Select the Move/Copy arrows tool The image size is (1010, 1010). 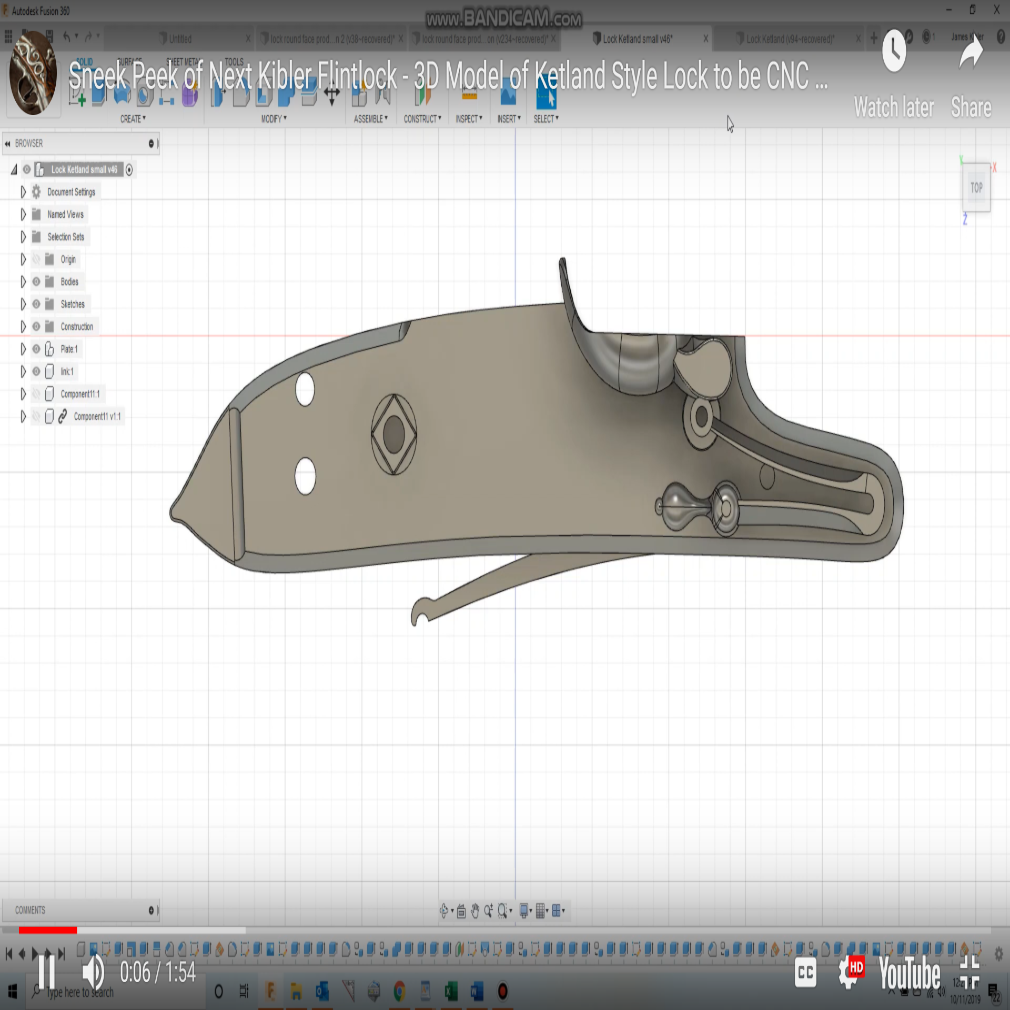[332, 96]
